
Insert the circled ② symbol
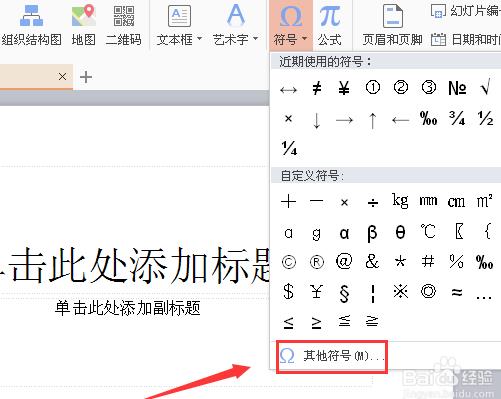point(401,88)
